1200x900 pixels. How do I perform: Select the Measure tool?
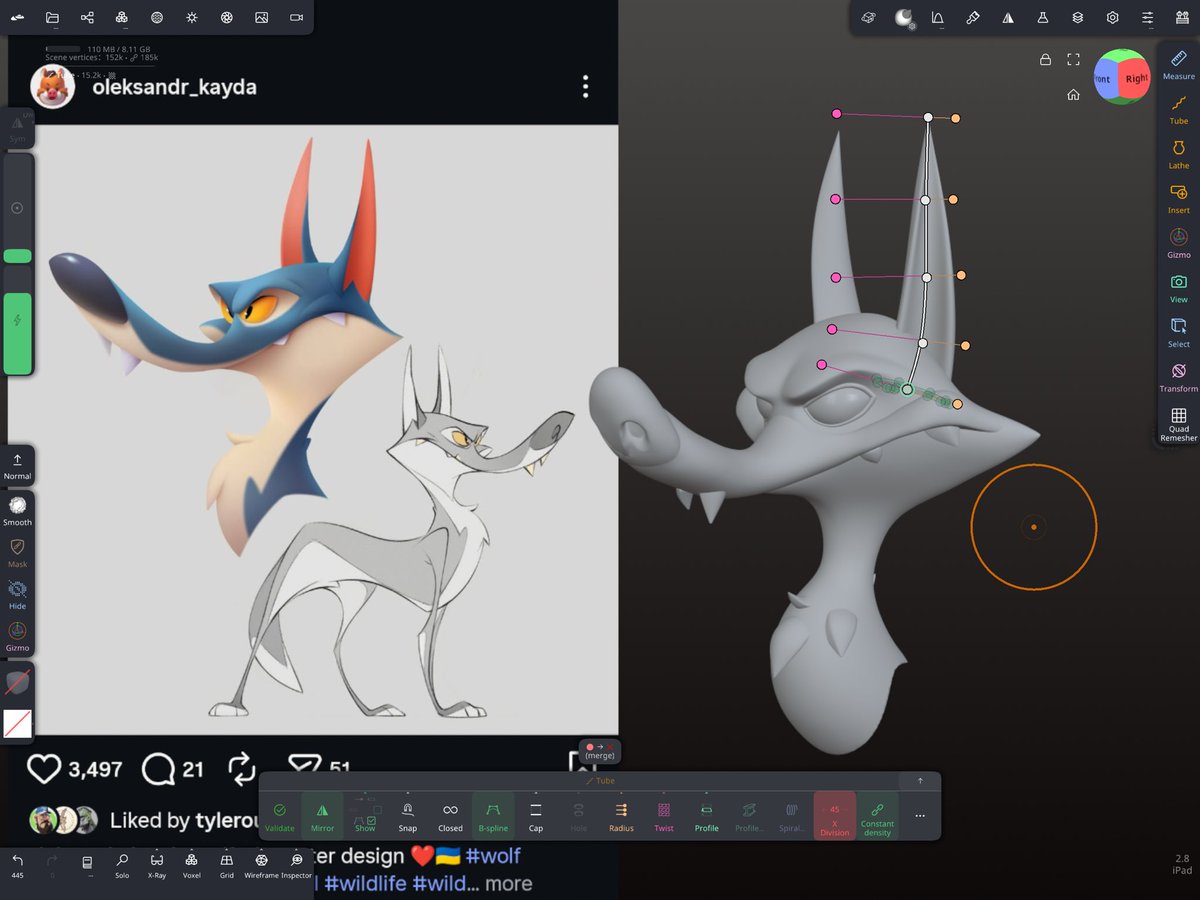[x=1179, y=65]
